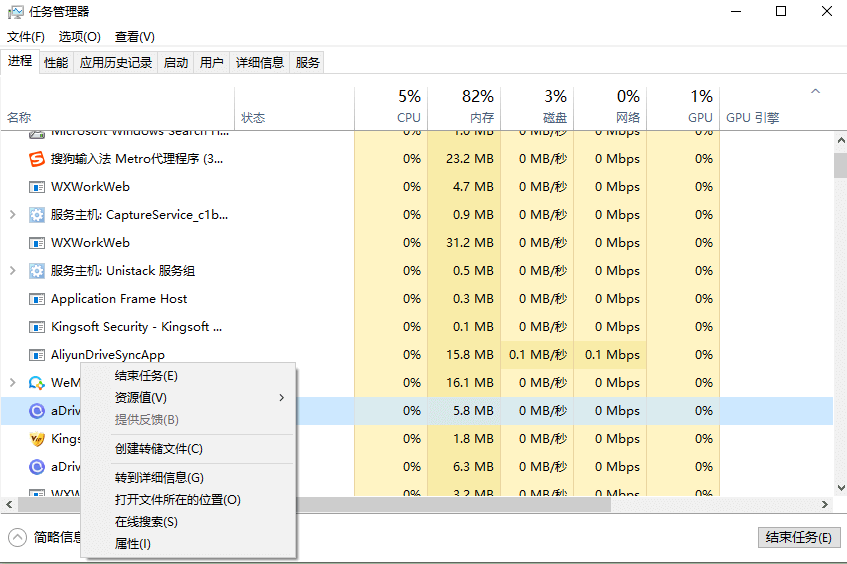The width and height of the screenshot is (847, 564).
Task: Select the Kingsoft Security - Kingsoft row text
Action: coord(136,327)
